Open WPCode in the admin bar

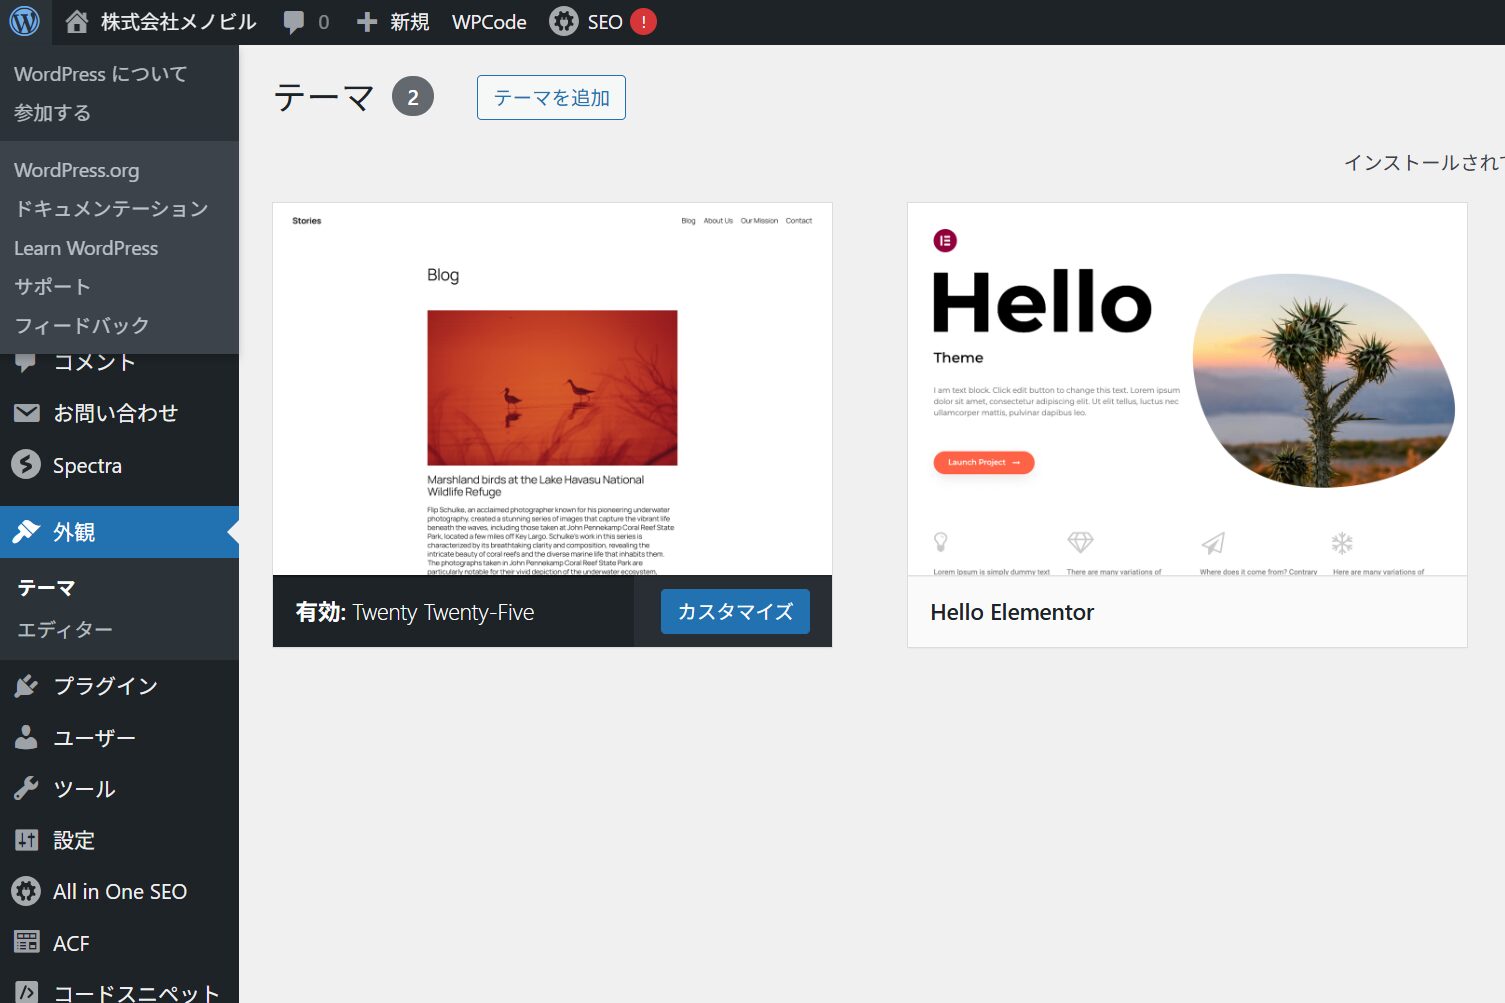(x=489, y=22)
